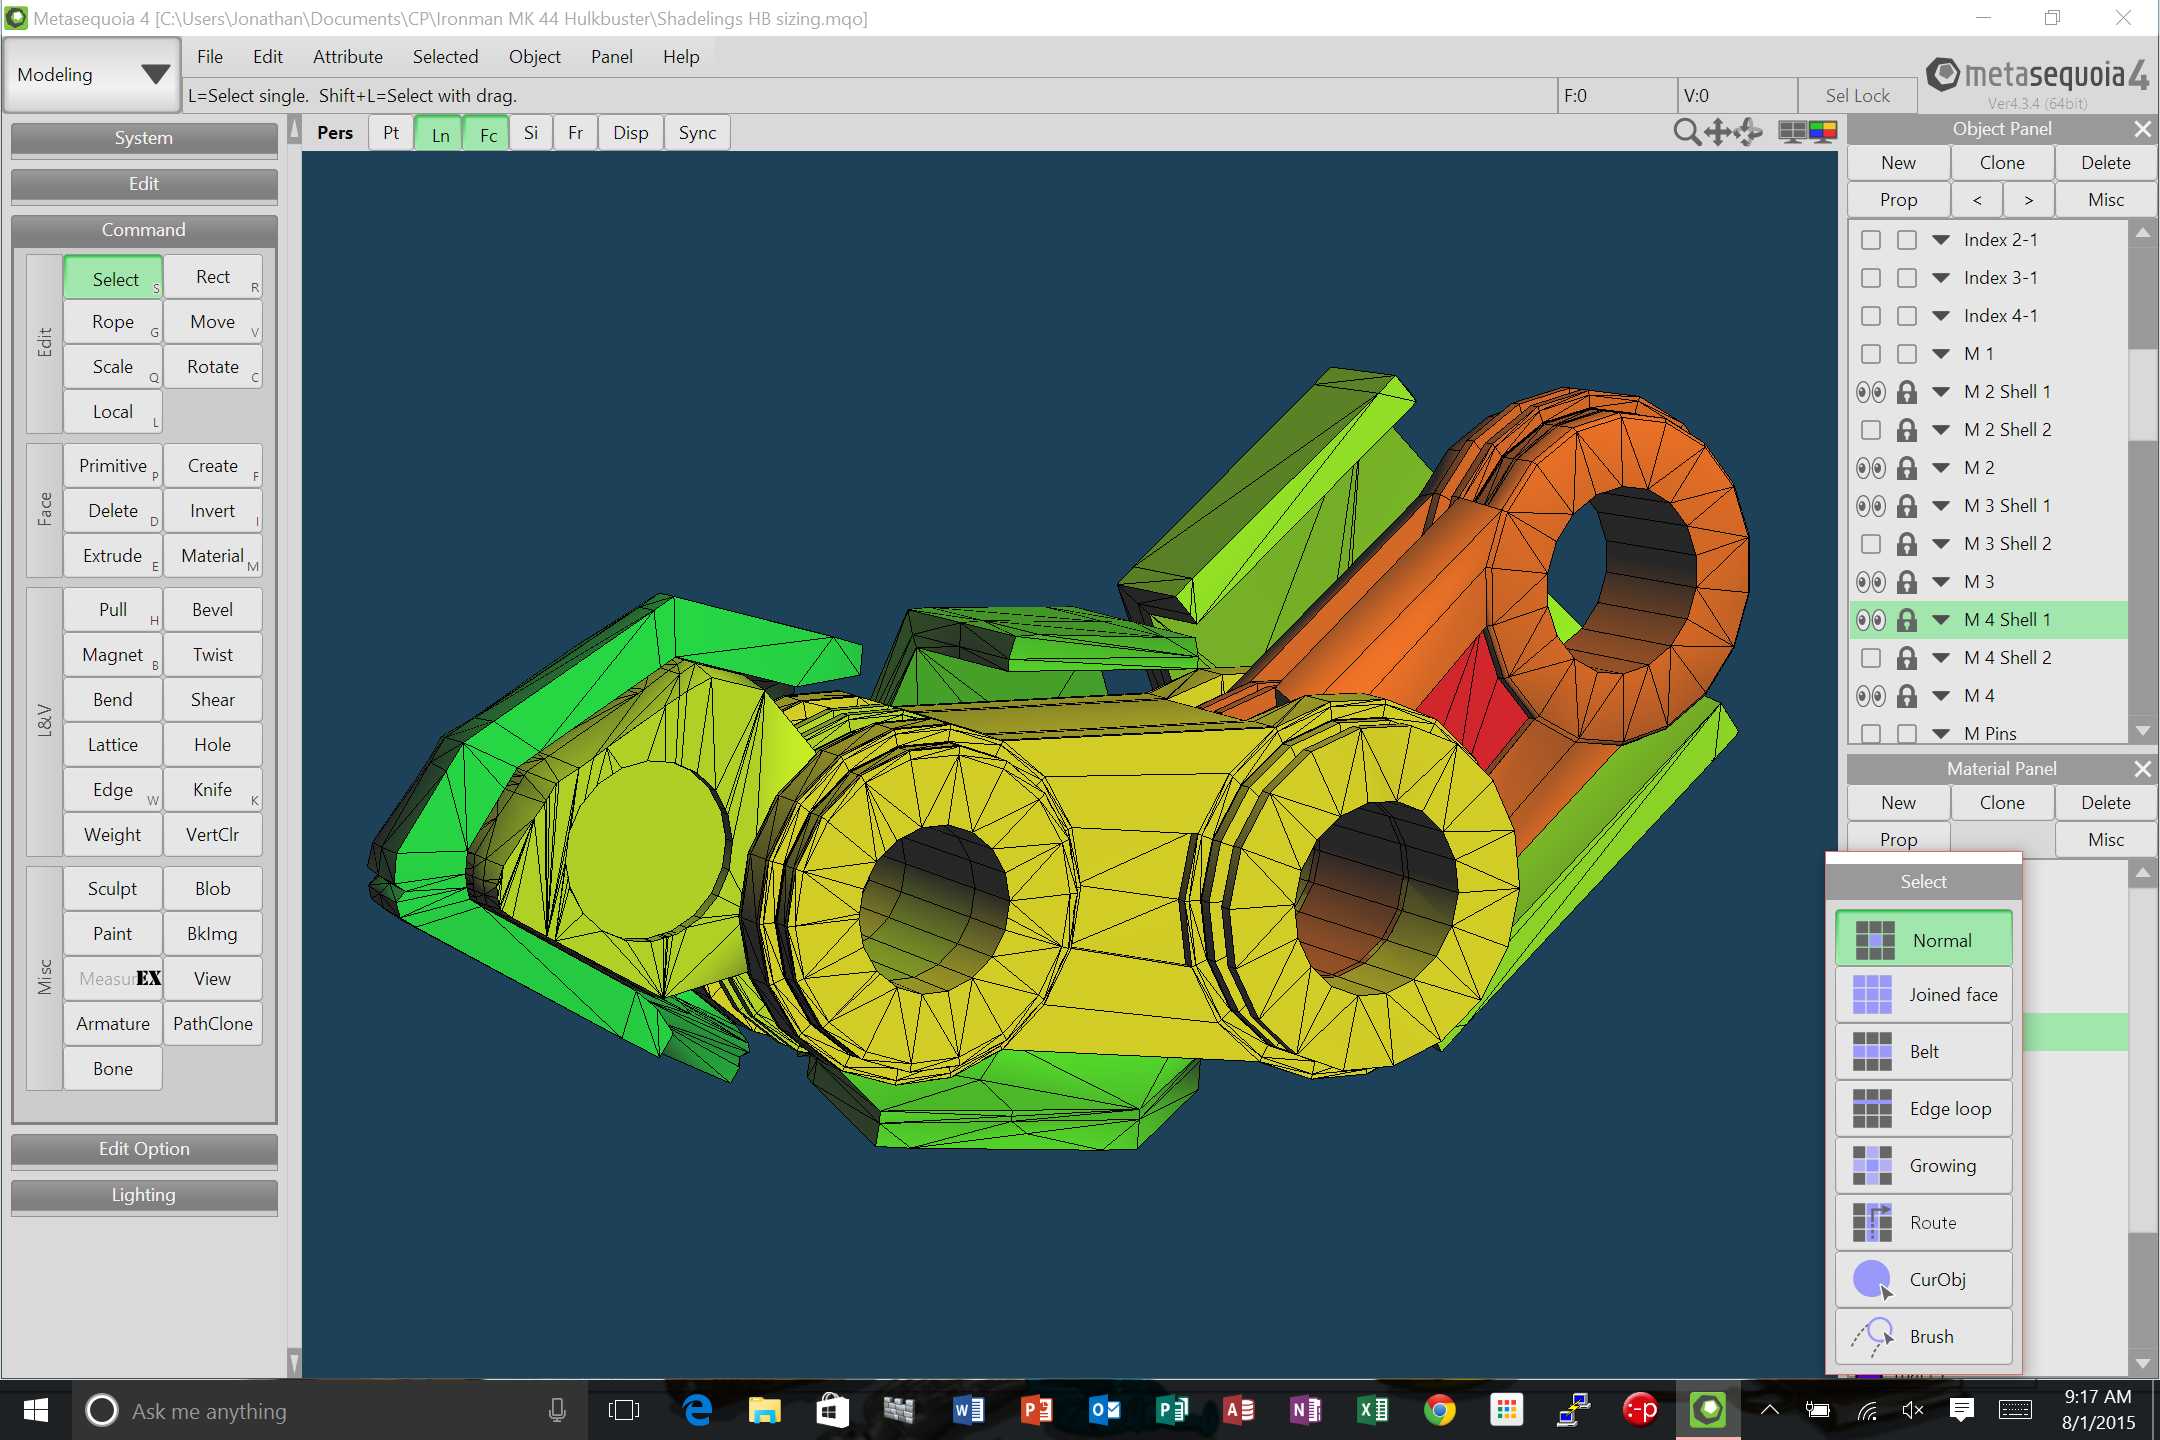
Task: Open the Help menu
Action: coord(681,57)
